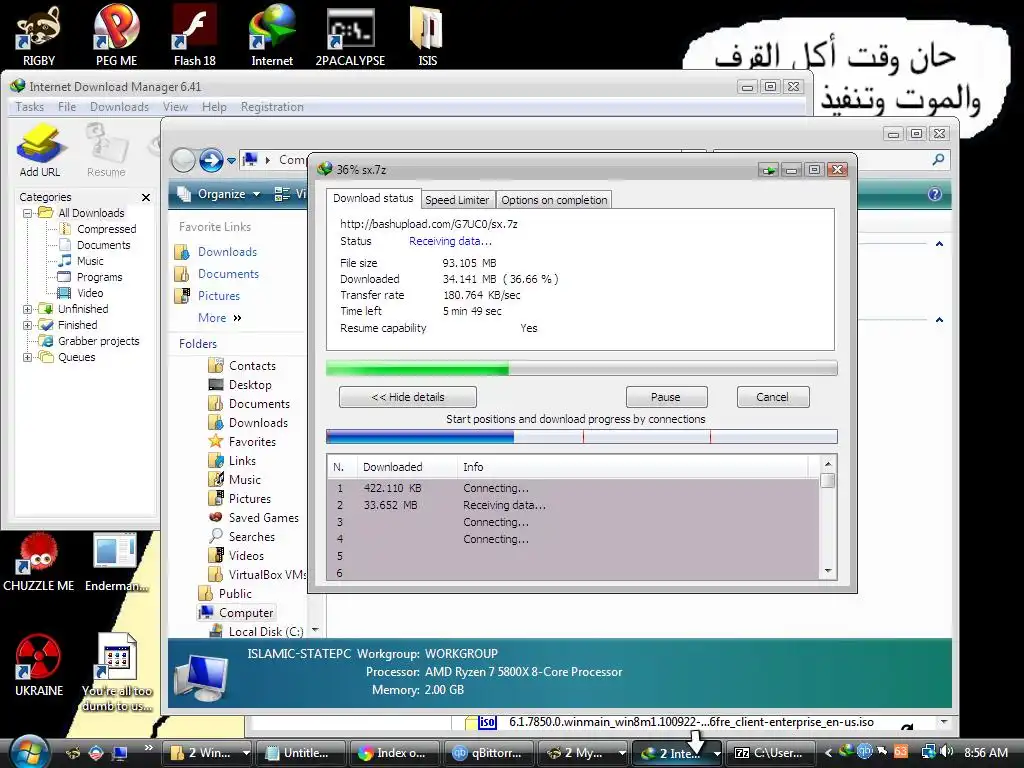Screen dimensions: 1024x768
Task: Open Pictures under Favorite Links
Action: point(219,296)
